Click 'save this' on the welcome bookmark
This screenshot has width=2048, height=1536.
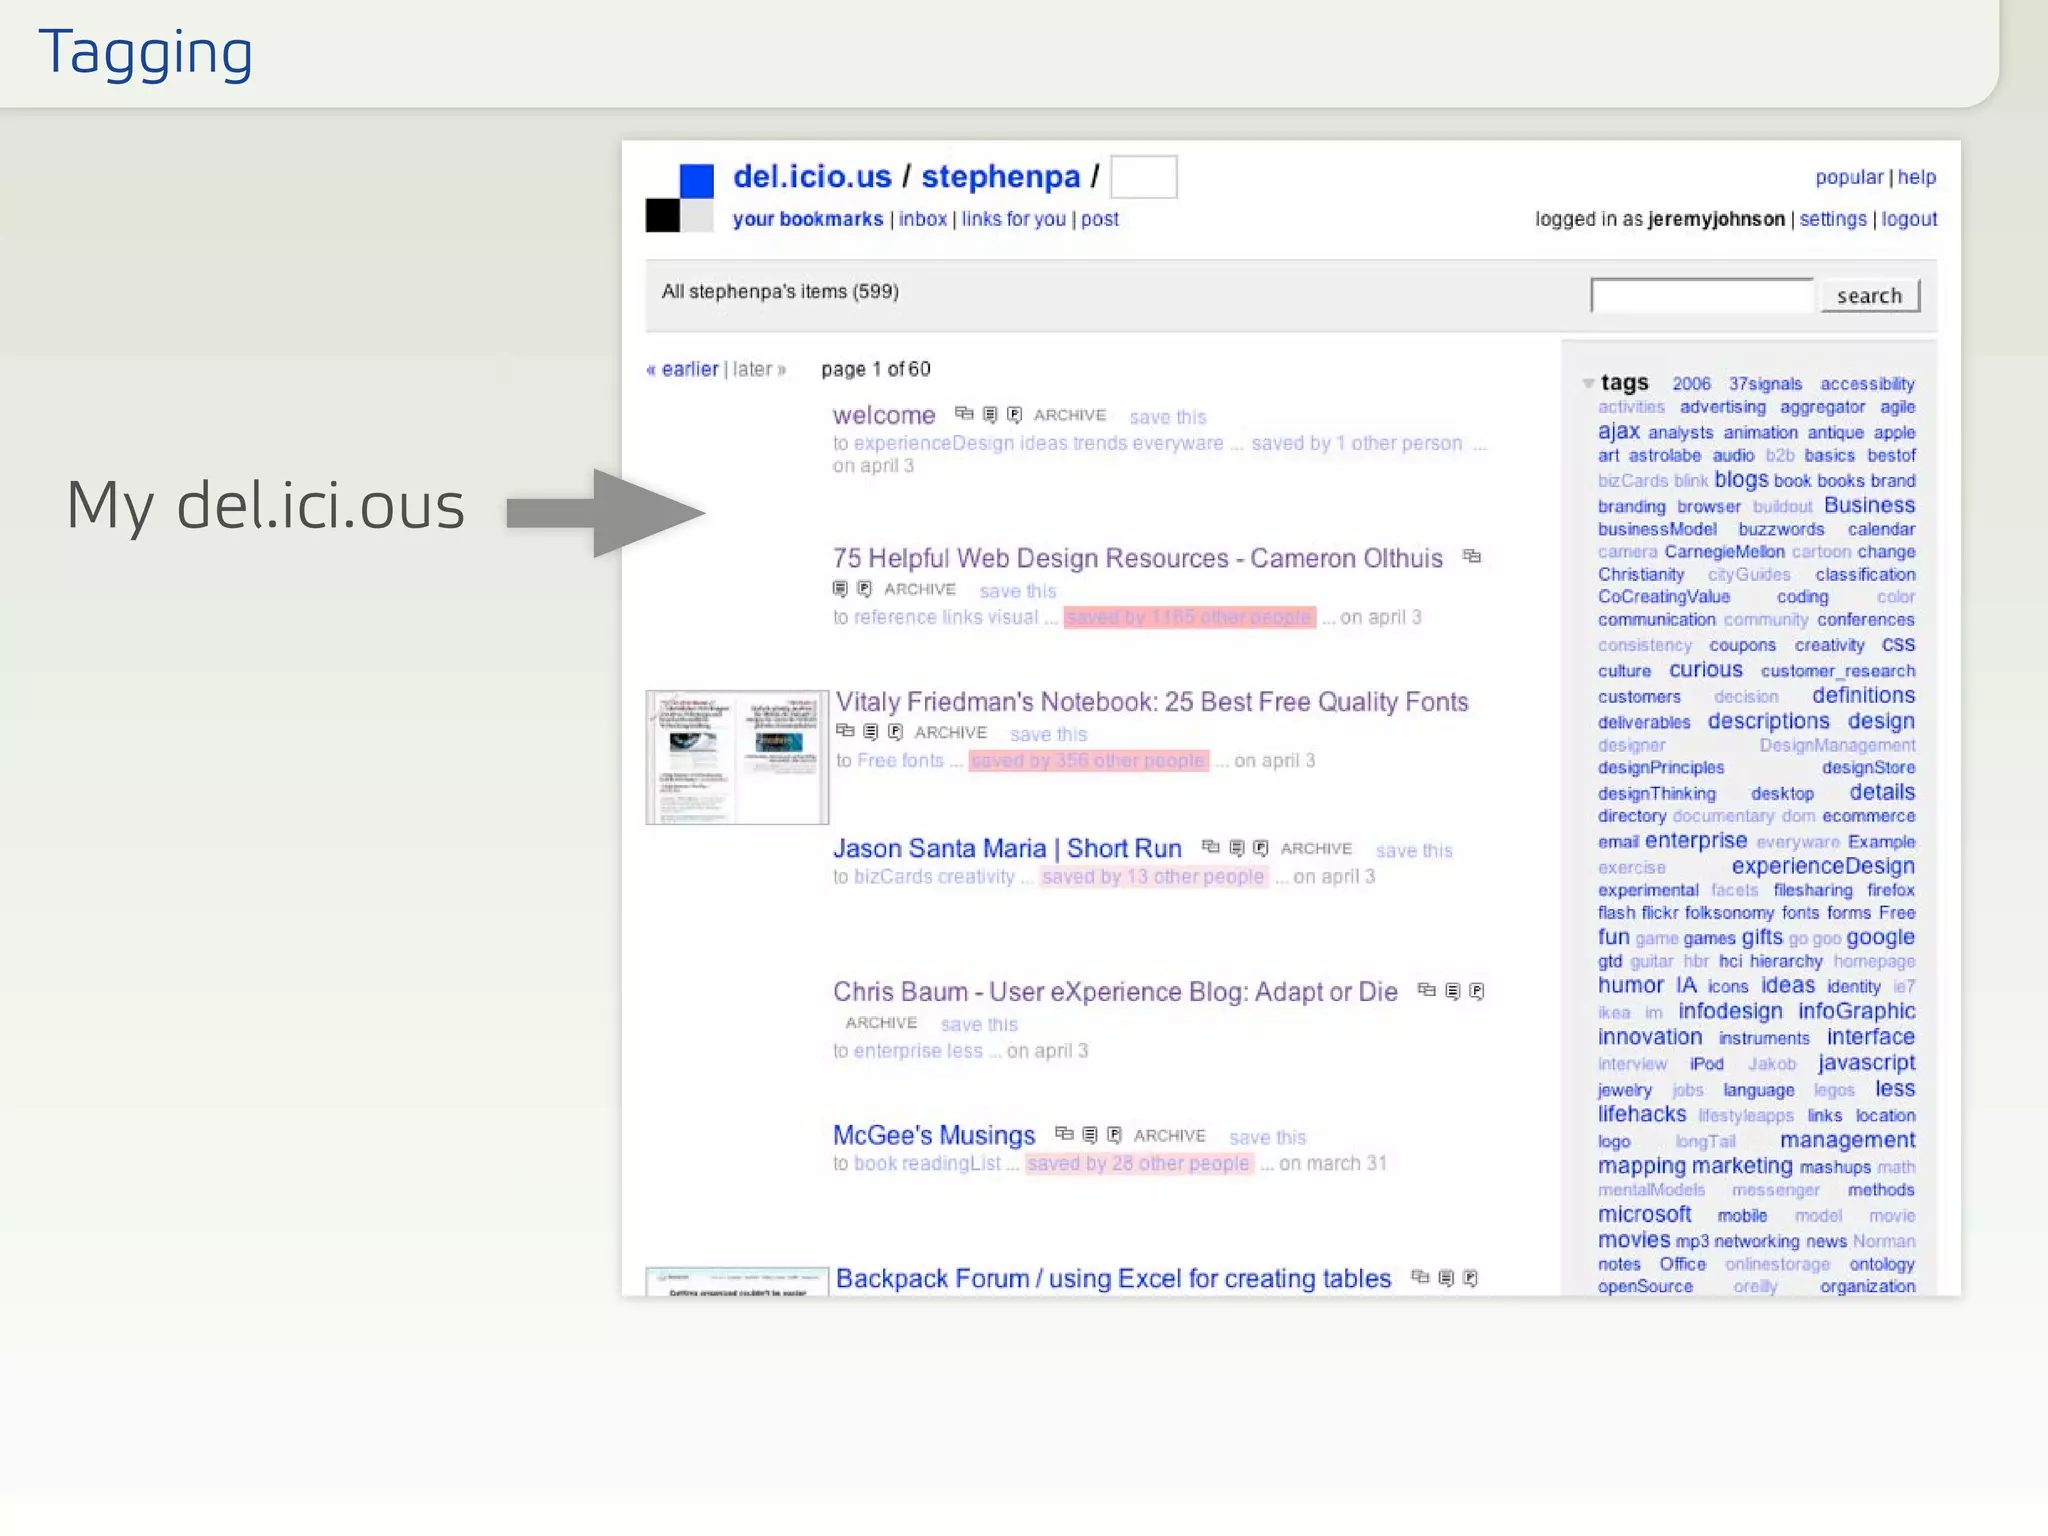pos(1168,417)
